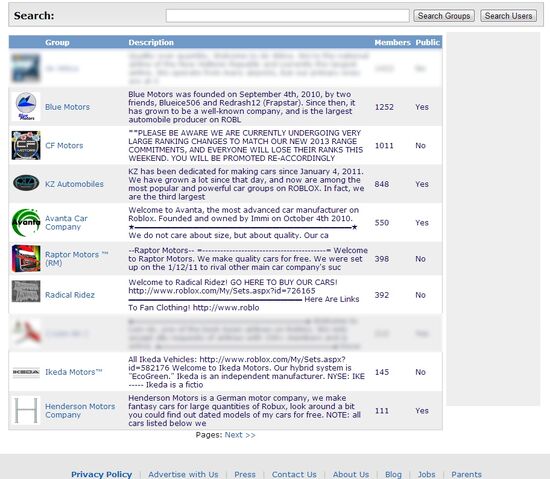Viewport: 550px width, 479px height.
Task: Open the Radical Ridez gray thumbnail
Action: pos(26,291)
